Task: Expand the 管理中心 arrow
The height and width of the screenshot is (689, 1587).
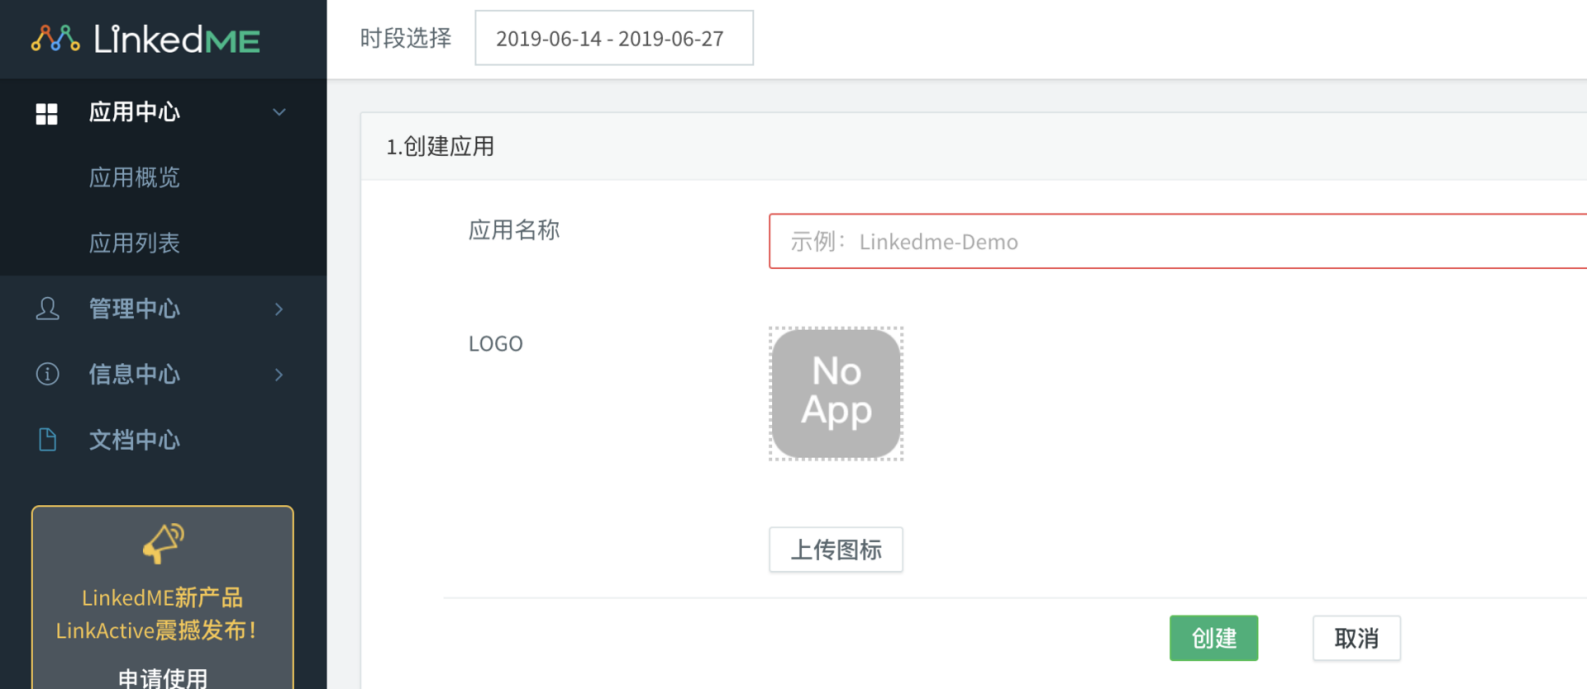Action: (x=279, y=309)
